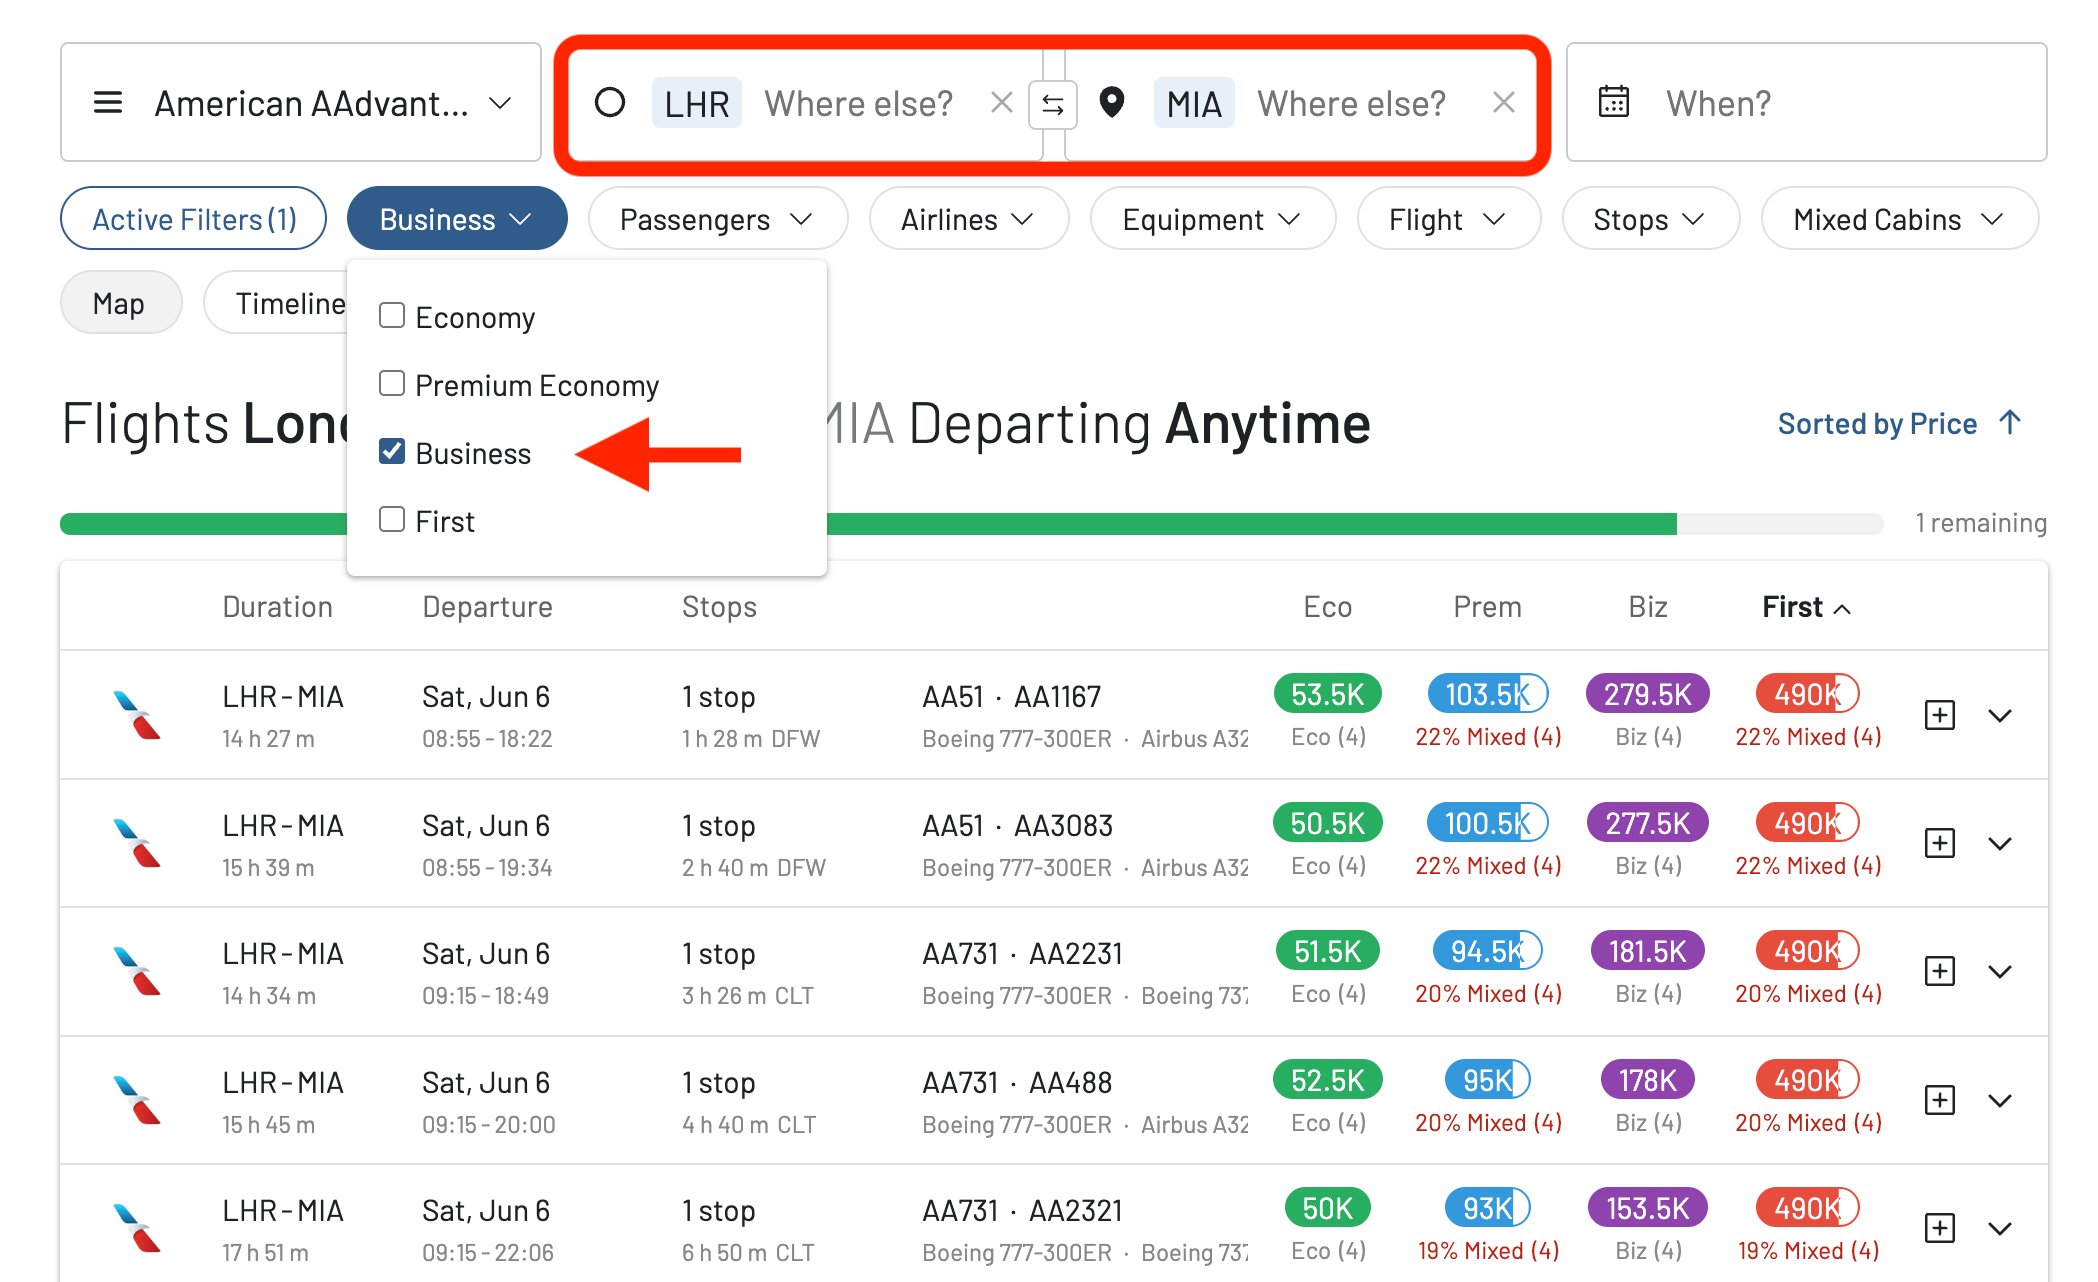Check the First cabin option
The width and height of the screenshot is (2098, 1282).
(391, 518)
